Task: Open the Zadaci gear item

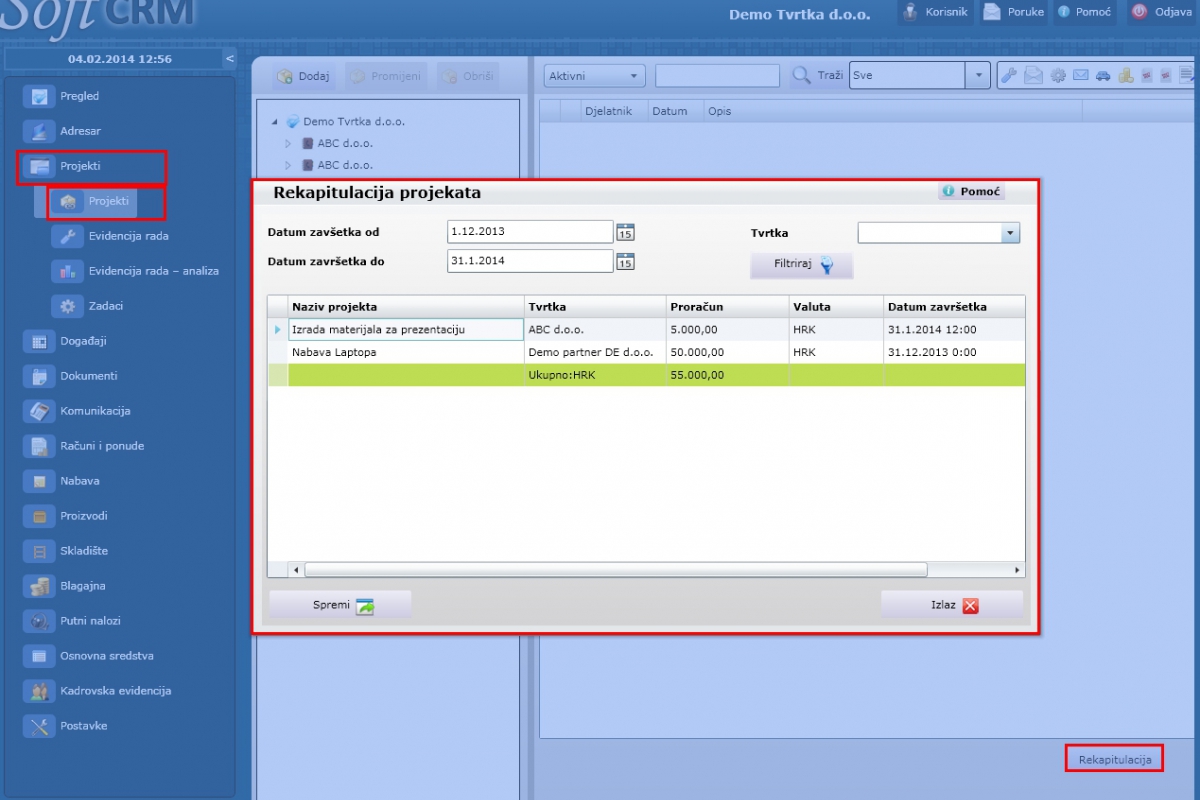Action: [x=90, y=306]
